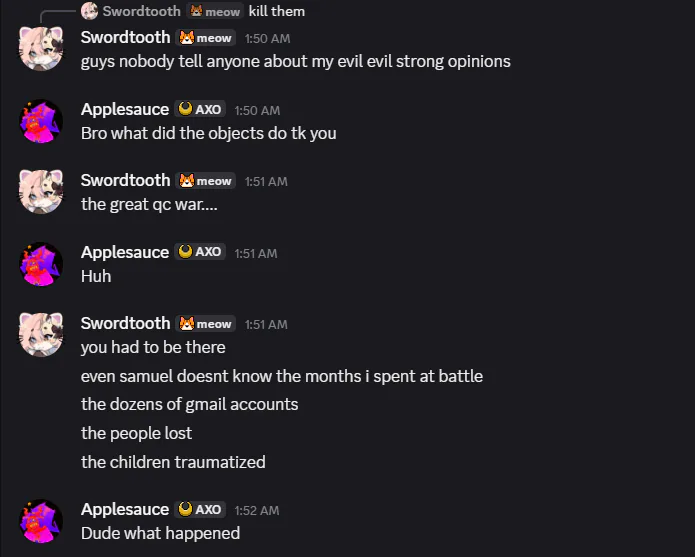Click Applesauce's avatar next to the "Huh" message
This screenshot has width=695, height=557.
pyautogui.click(x=42, y=262)
